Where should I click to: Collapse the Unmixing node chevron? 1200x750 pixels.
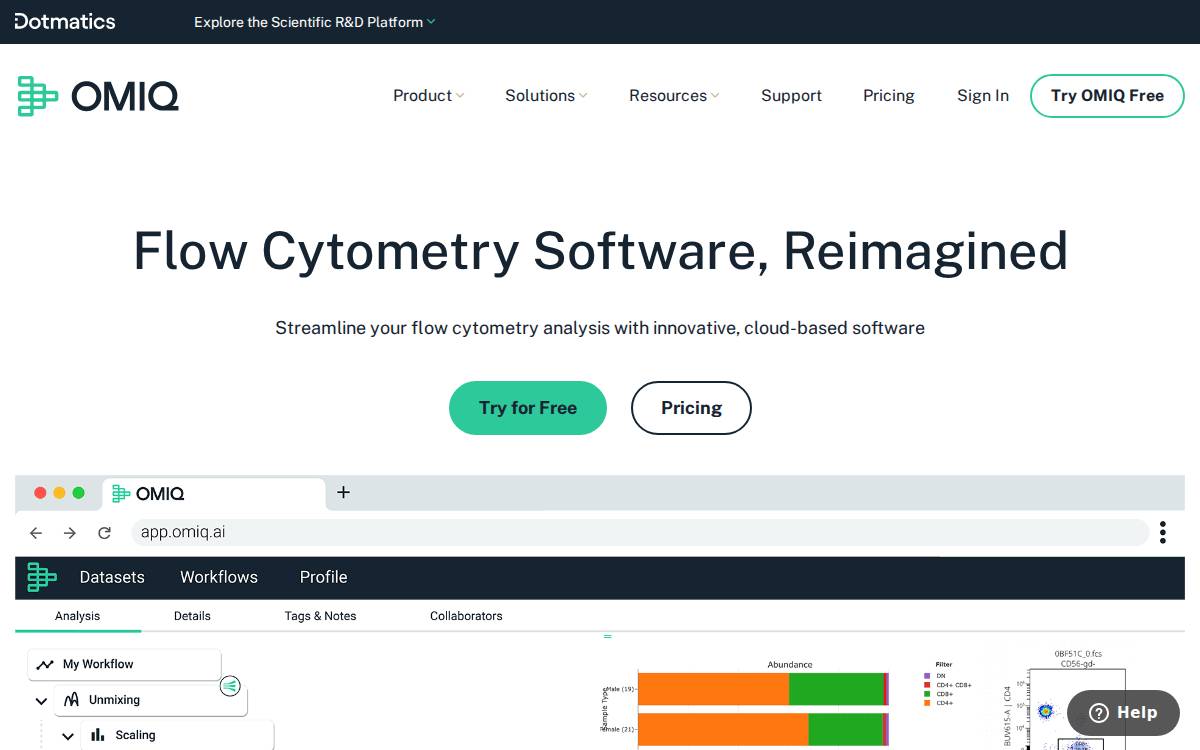[41, 701]
